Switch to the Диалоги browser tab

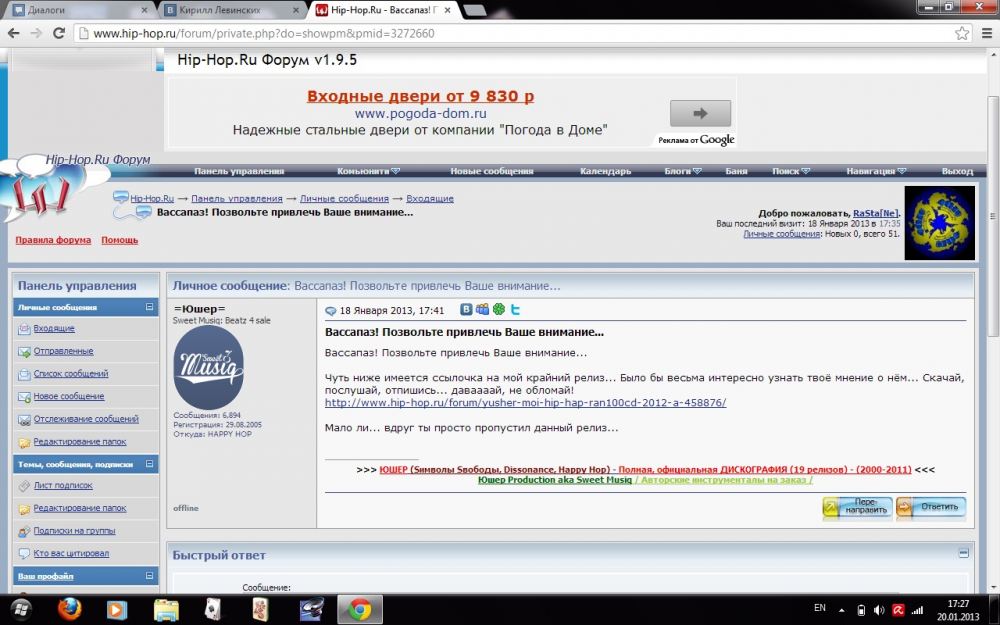point(80,10)
